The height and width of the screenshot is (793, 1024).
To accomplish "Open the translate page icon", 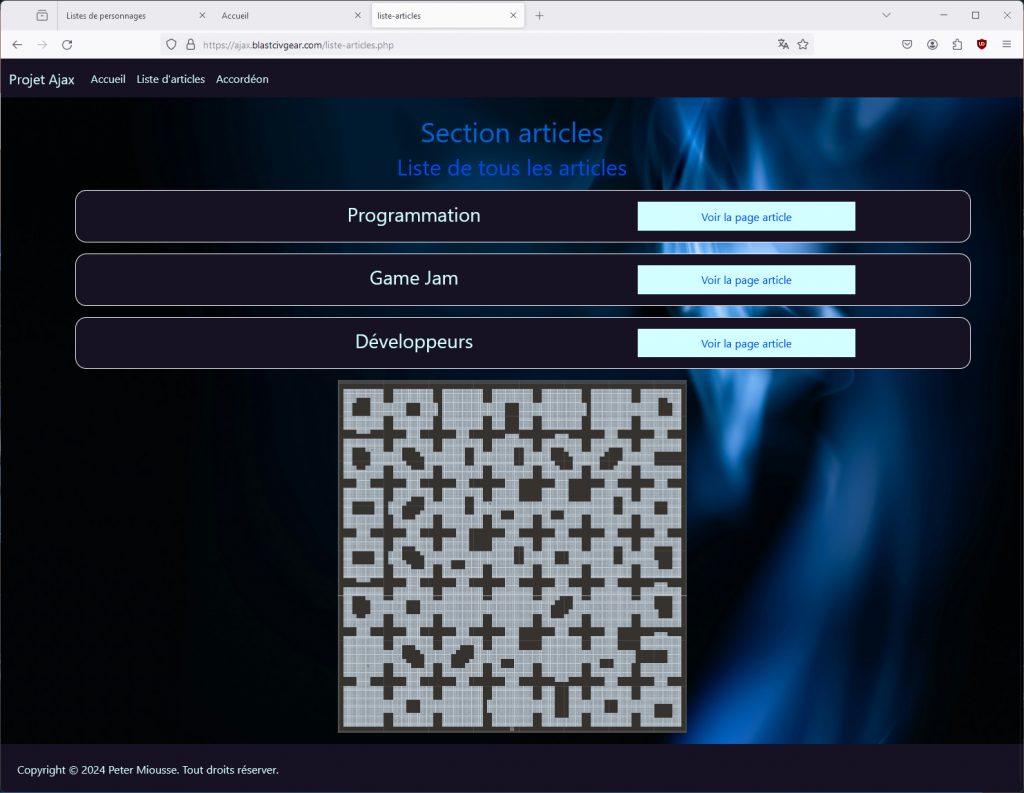I will 783,44.
